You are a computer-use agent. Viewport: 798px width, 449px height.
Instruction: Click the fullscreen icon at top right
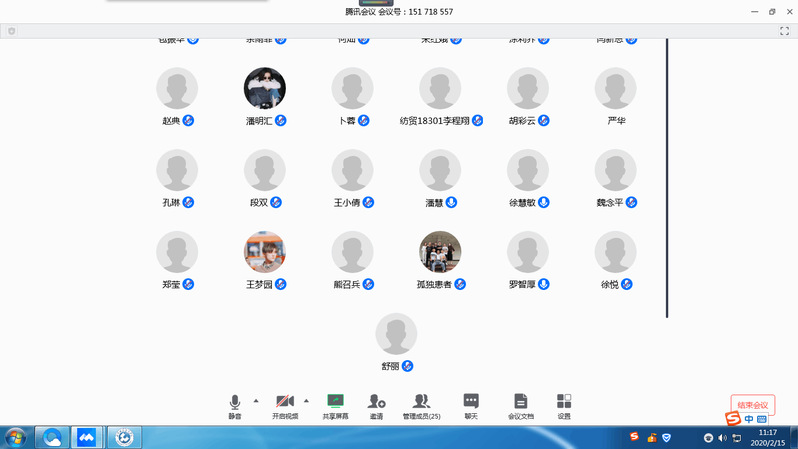[785, 31]
